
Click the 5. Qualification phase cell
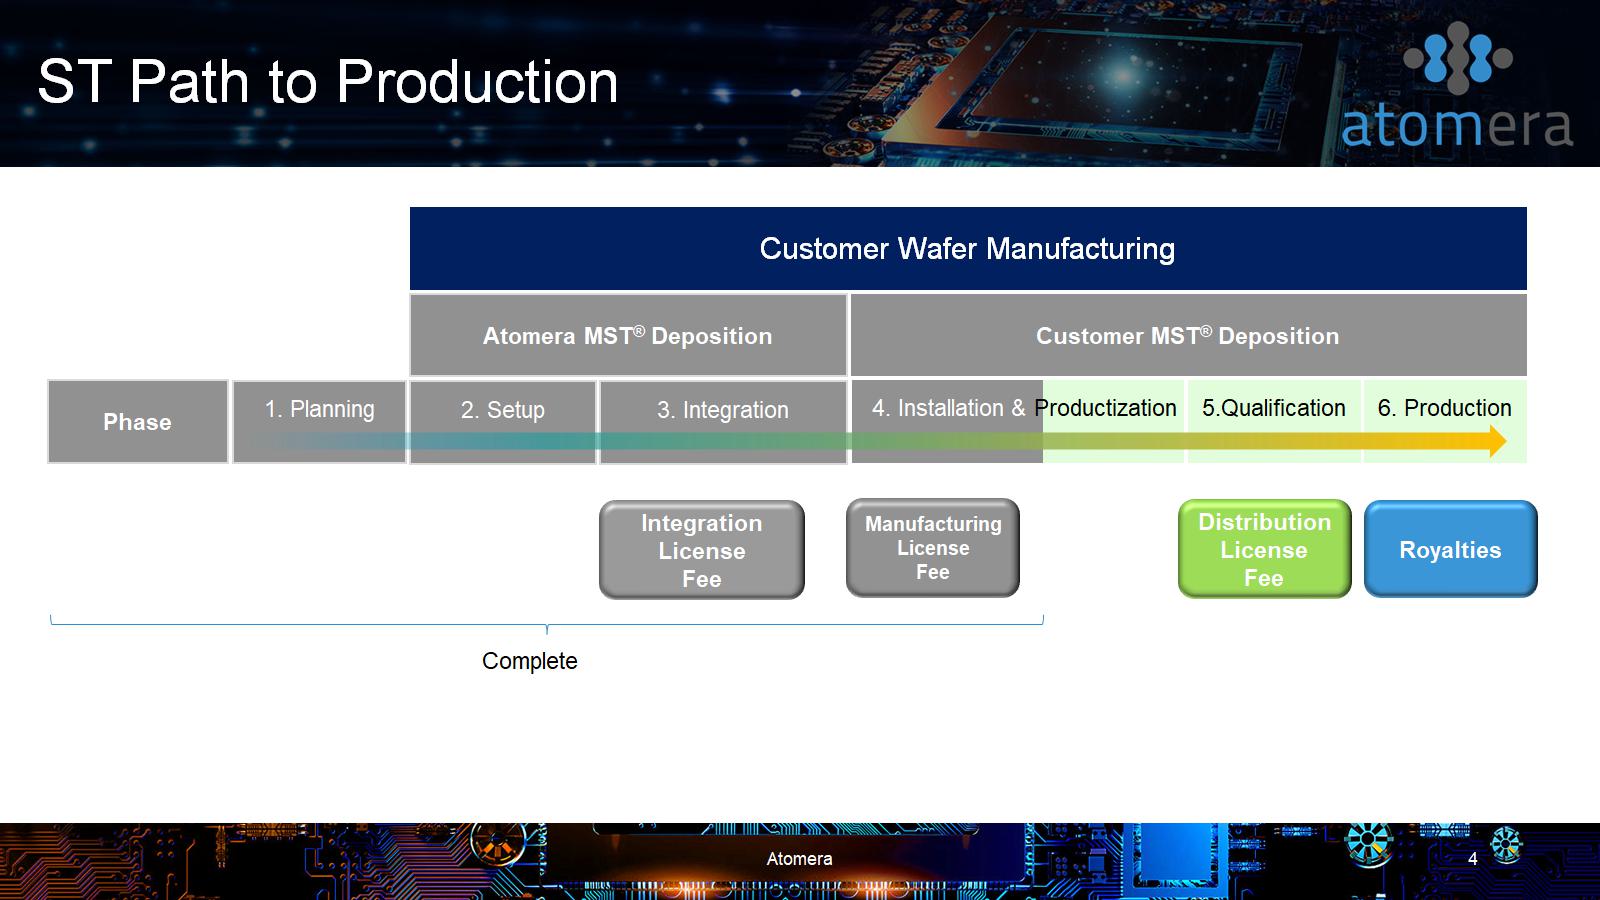(x=1273, y=408)
